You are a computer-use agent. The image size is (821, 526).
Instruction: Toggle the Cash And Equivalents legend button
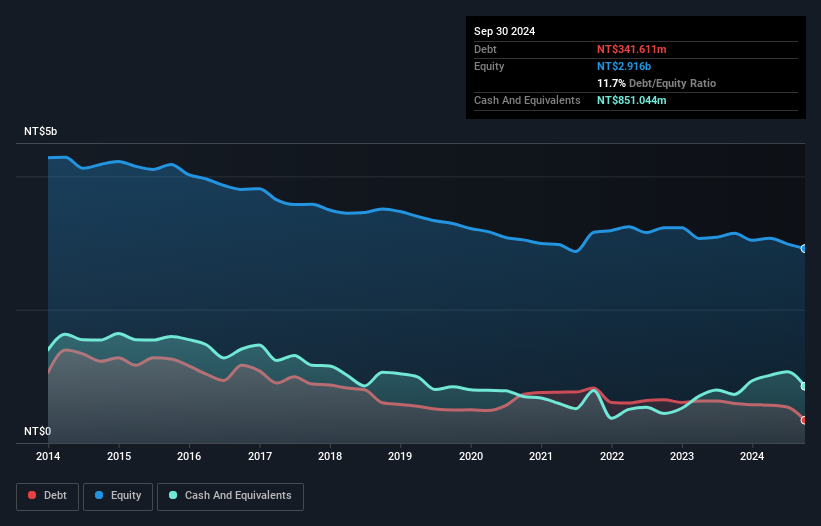tap(230, 496)
